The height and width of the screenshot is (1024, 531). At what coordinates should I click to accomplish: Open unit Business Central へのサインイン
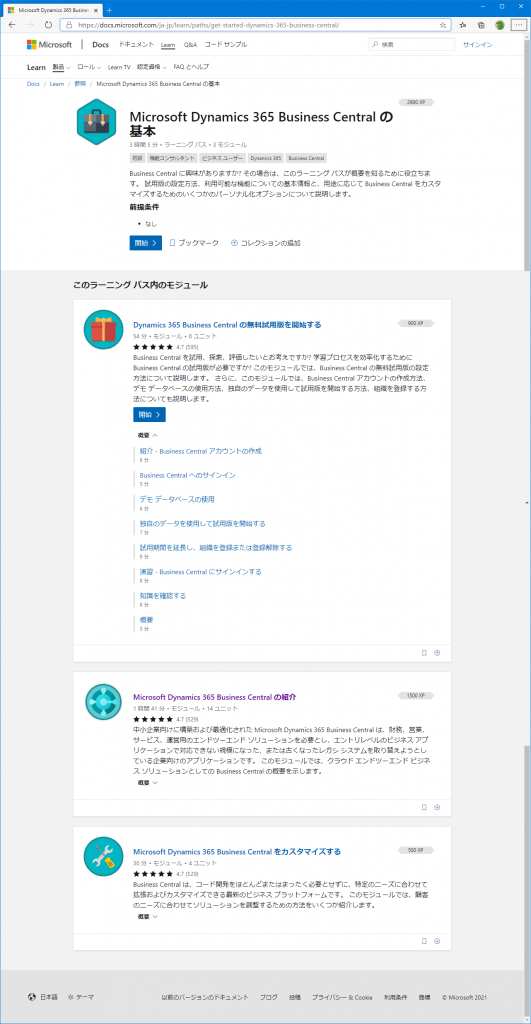pos(187,475)
